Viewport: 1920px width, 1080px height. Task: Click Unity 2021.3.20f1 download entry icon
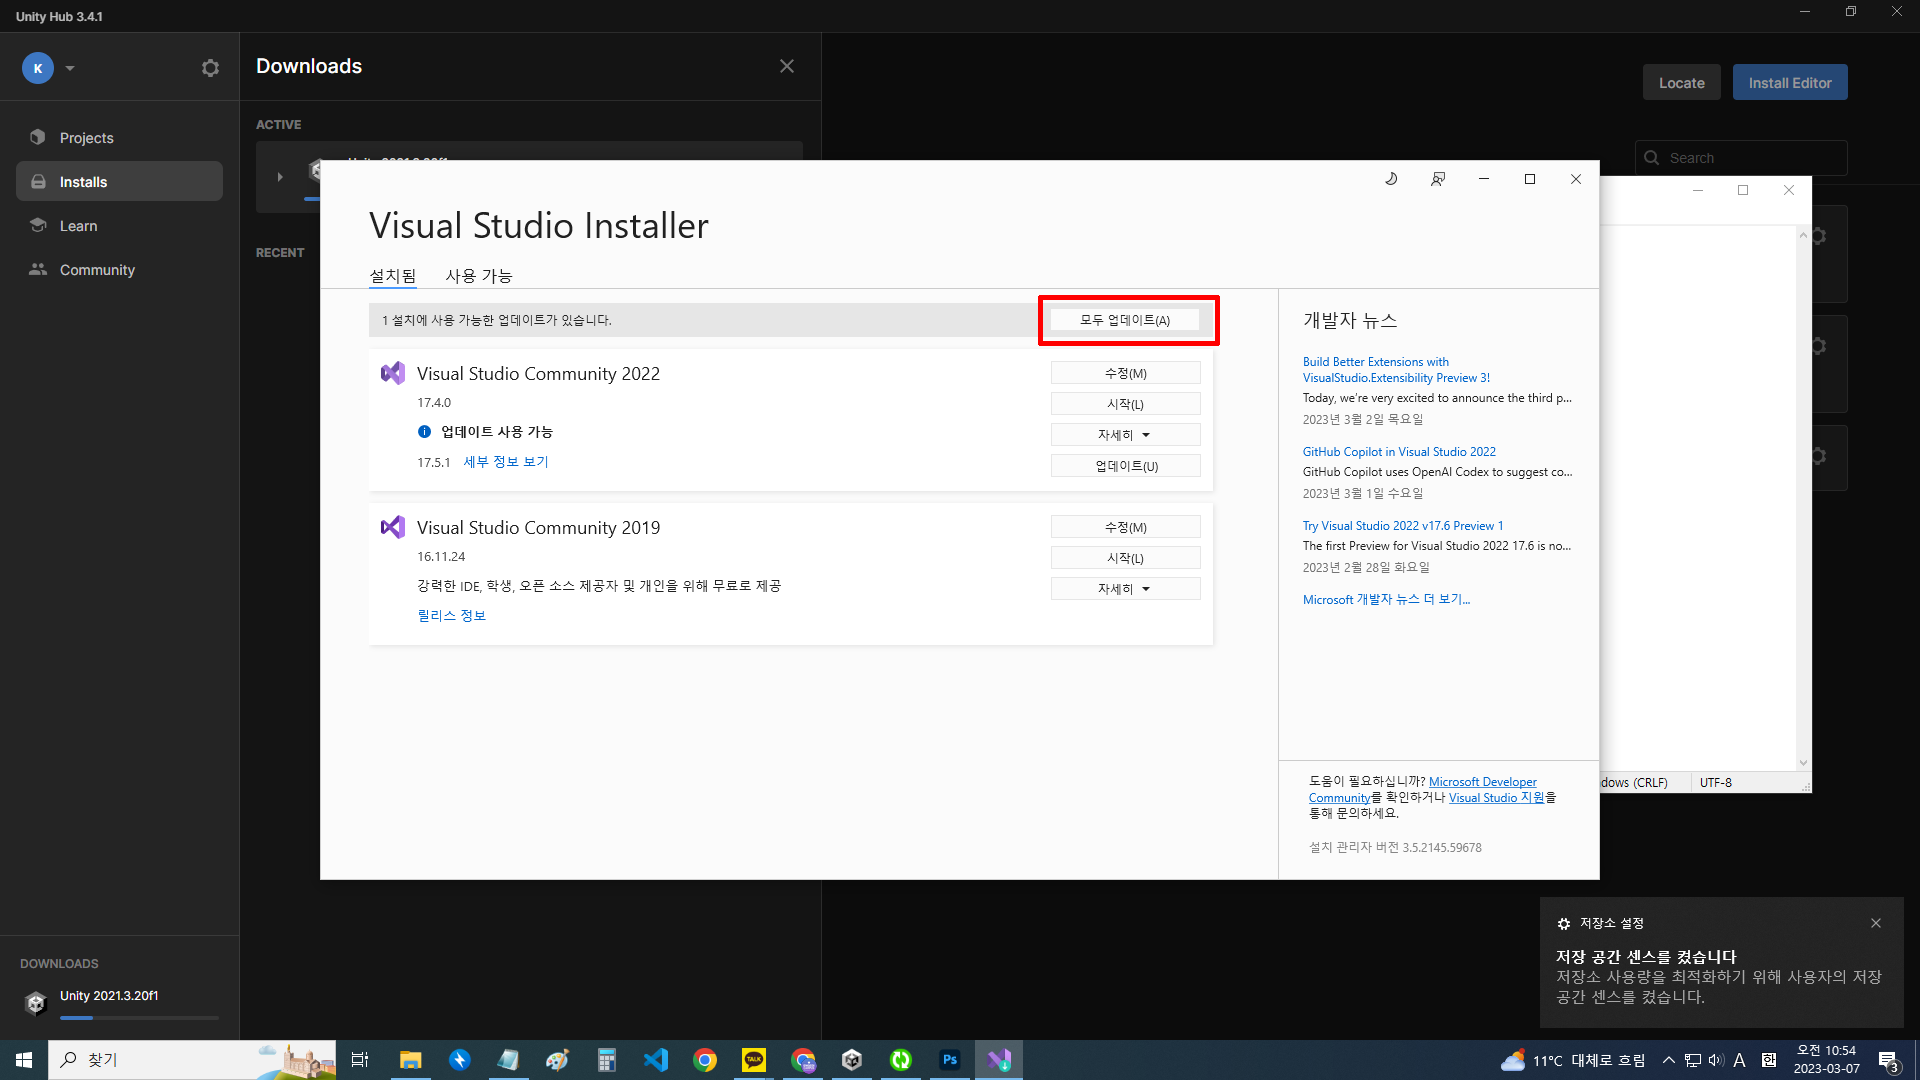click(36, 1003)
